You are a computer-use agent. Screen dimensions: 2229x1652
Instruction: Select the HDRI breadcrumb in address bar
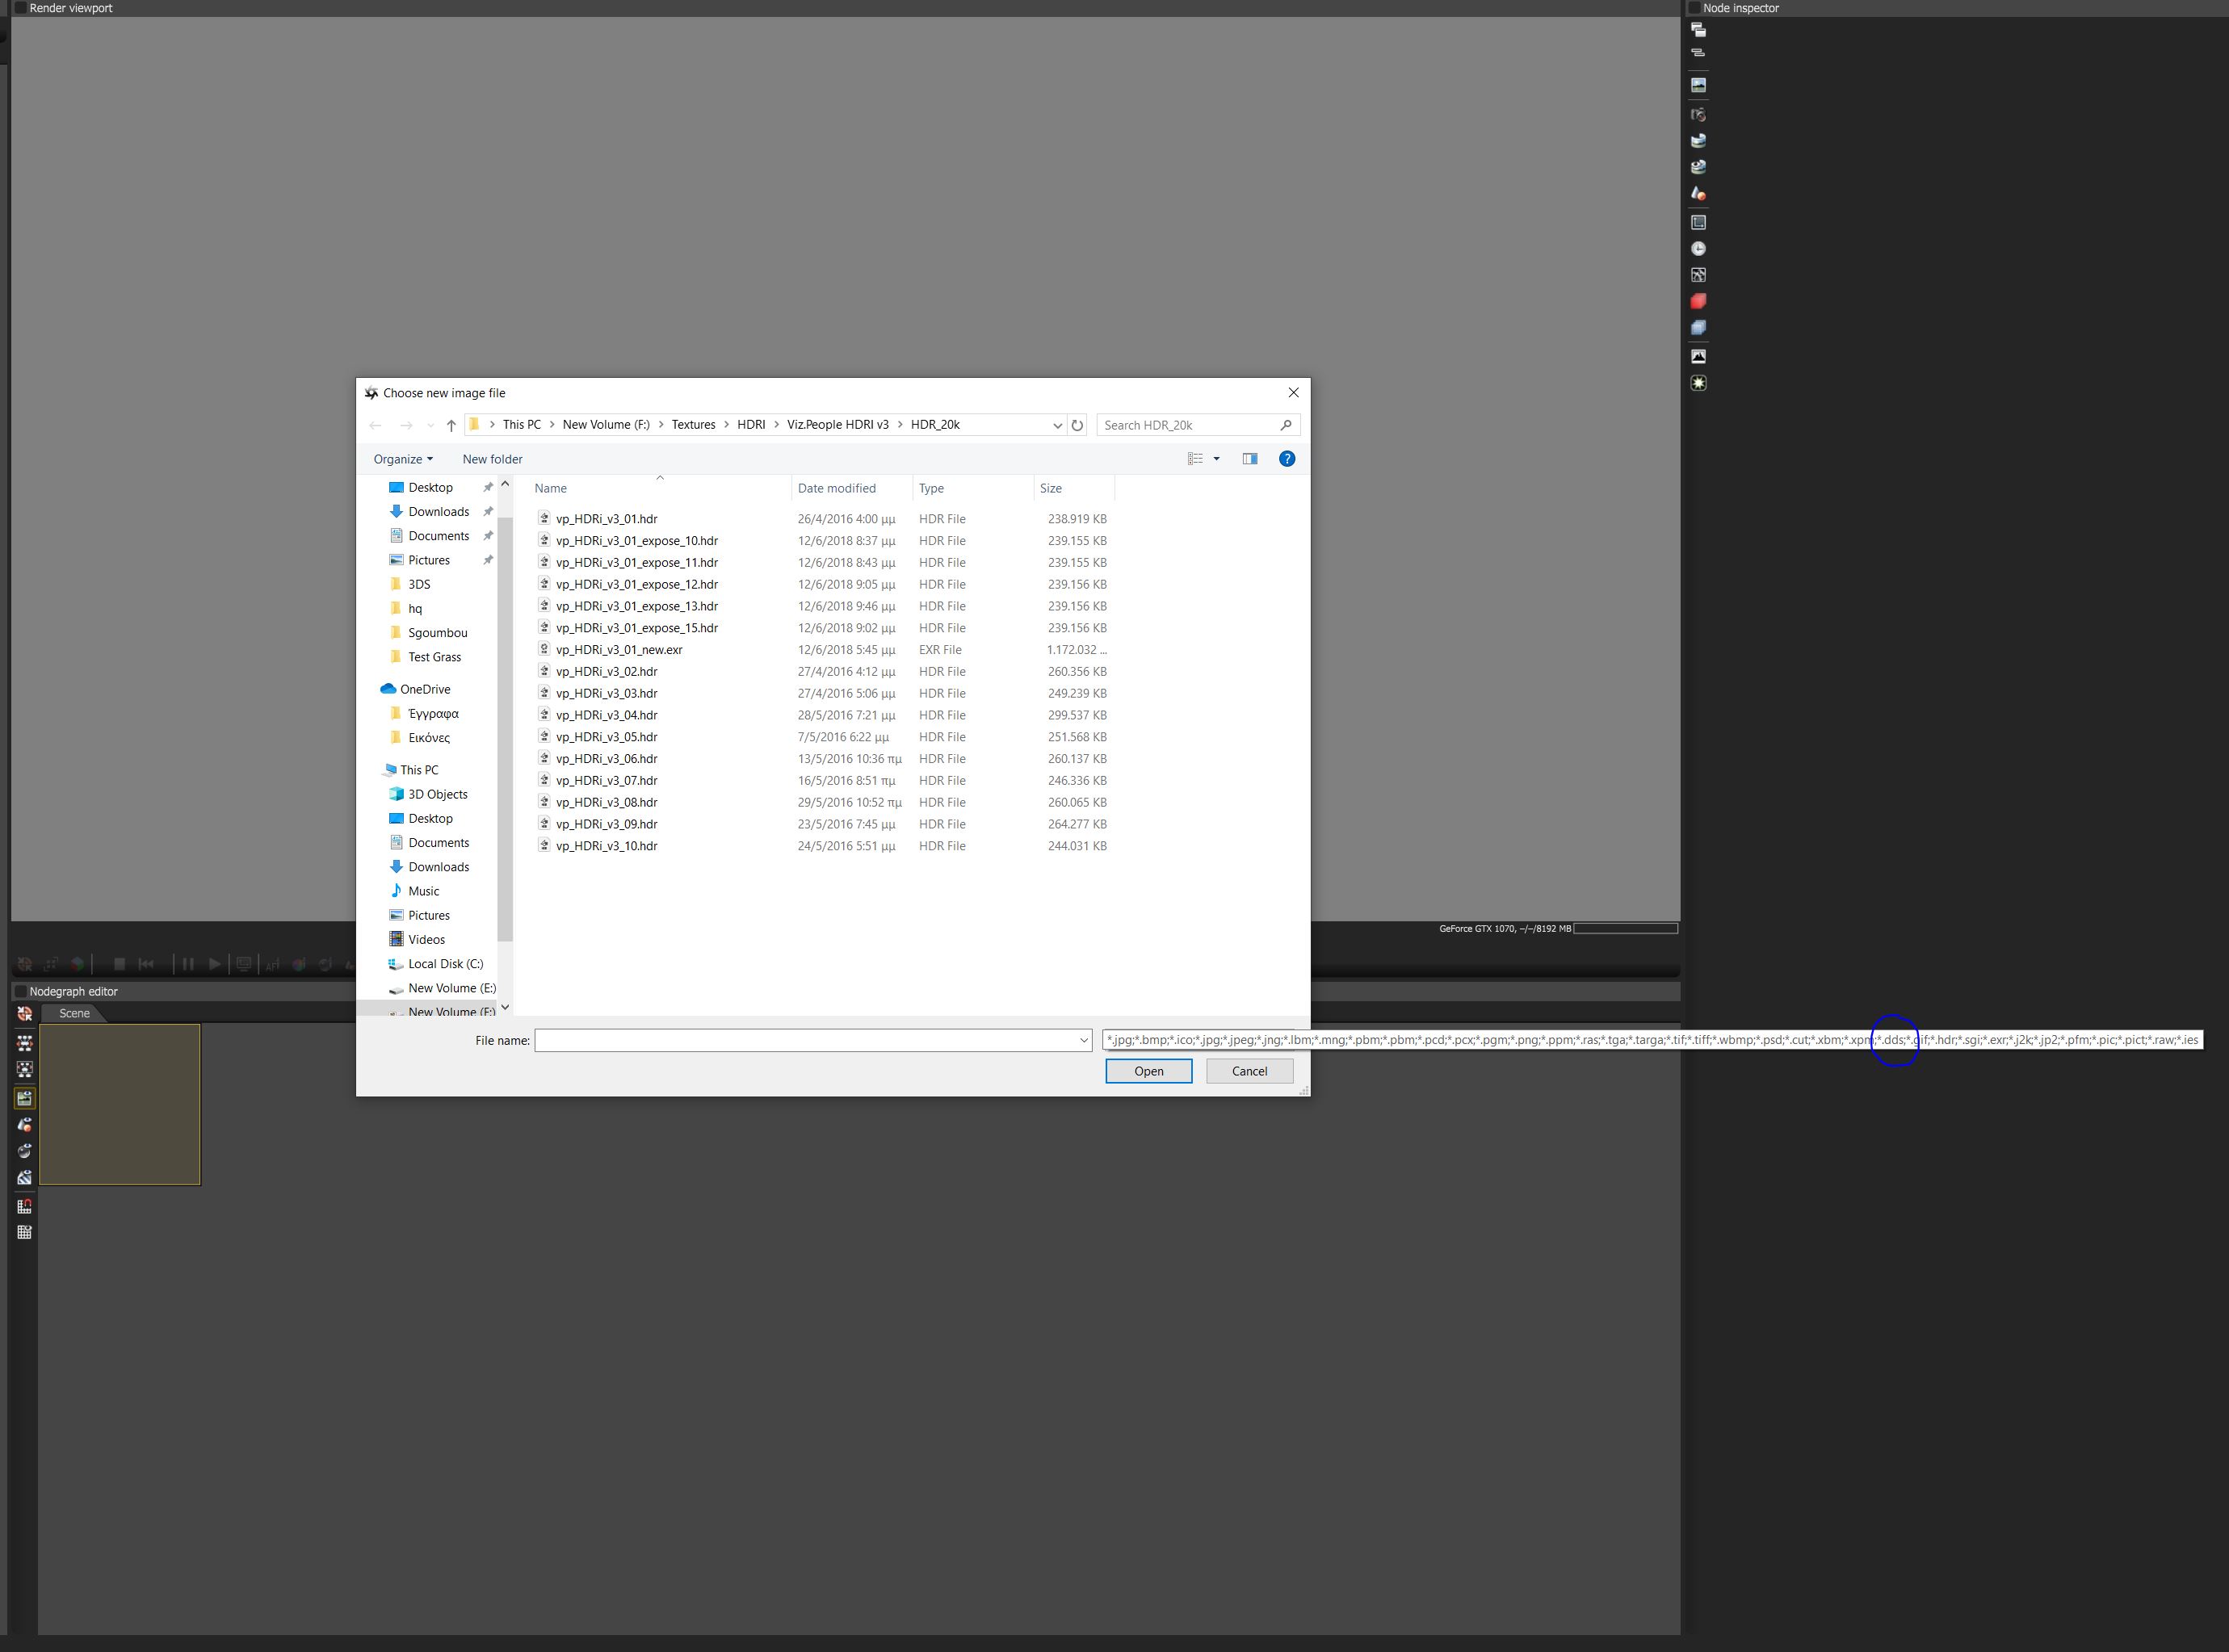750,425
